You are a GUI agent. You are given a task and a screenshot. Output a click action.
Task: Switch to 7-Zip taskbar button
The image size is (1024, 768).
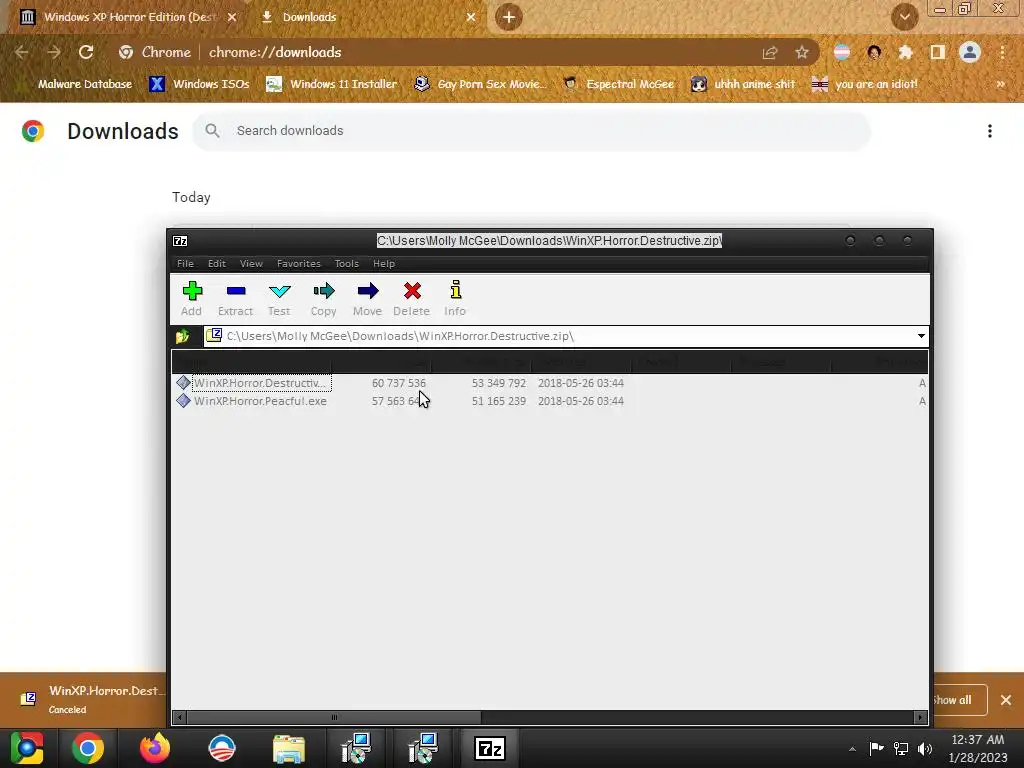click(490, 748)
